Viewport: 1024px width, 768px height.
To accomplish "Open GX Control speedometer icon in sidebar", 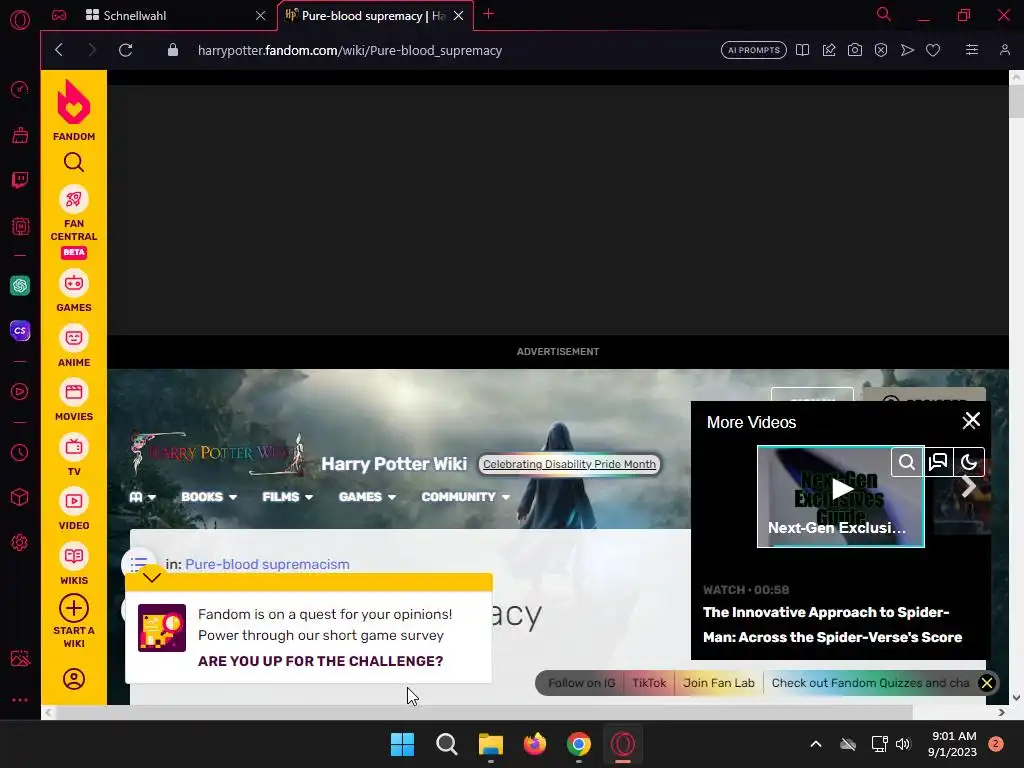I will tap(20, 89).
